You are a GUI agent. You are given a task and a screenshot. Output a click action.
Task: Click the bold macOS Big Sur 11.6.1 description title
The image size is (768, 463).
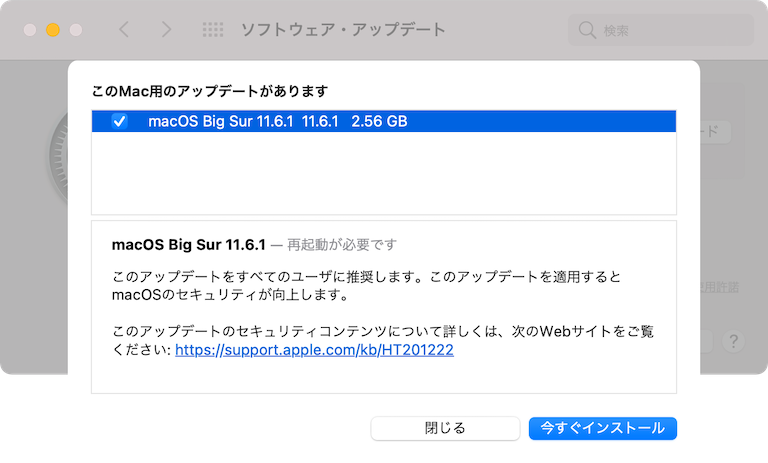coord(189,244)
